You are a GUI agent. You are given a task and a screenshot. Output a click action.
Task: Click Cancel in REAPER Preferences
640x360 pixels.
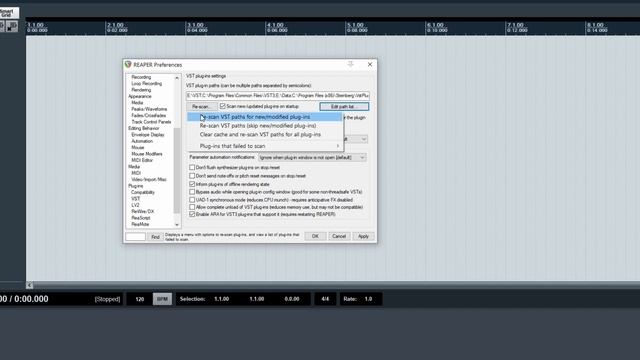pyautogui.click(x=339, y=236)
